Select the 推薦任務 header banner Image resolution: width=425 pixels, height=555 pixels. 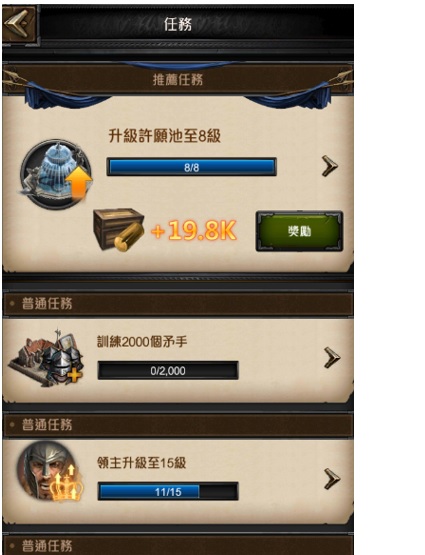tap(178, 80)
